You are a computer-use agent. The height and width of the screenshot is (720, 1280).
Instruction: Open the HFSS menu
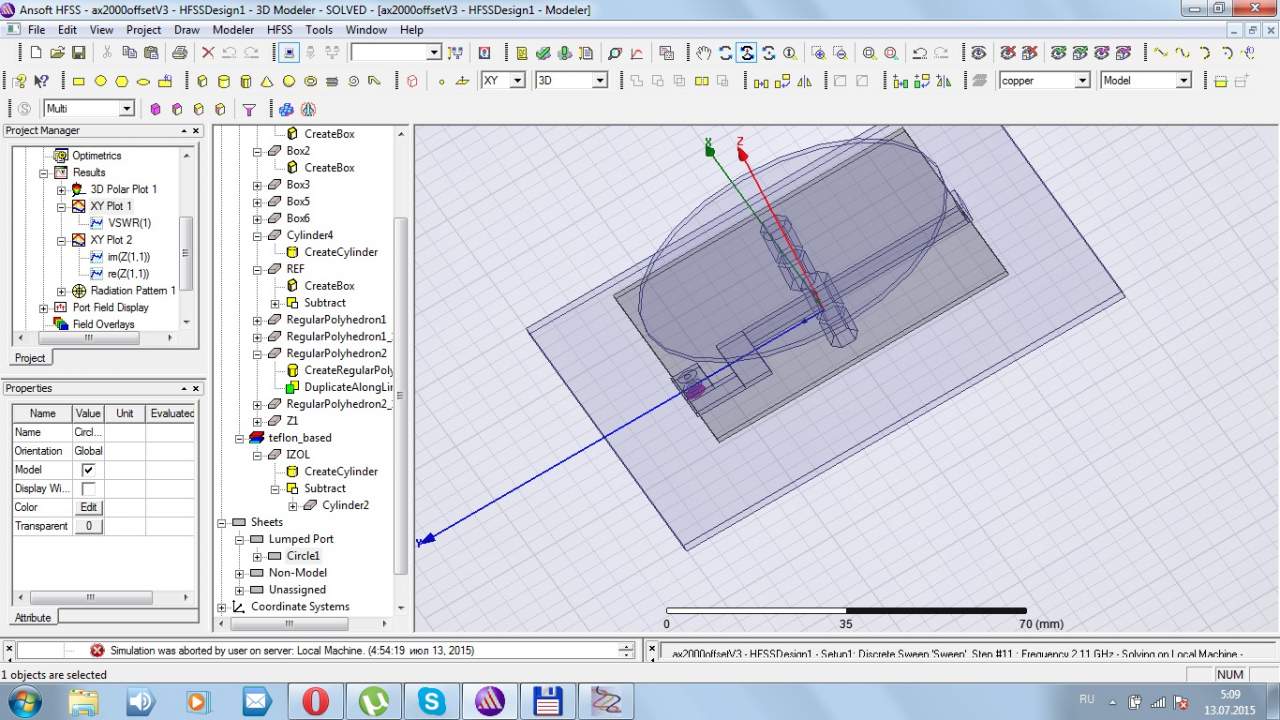pyautogui.click(x=279, y=30)
